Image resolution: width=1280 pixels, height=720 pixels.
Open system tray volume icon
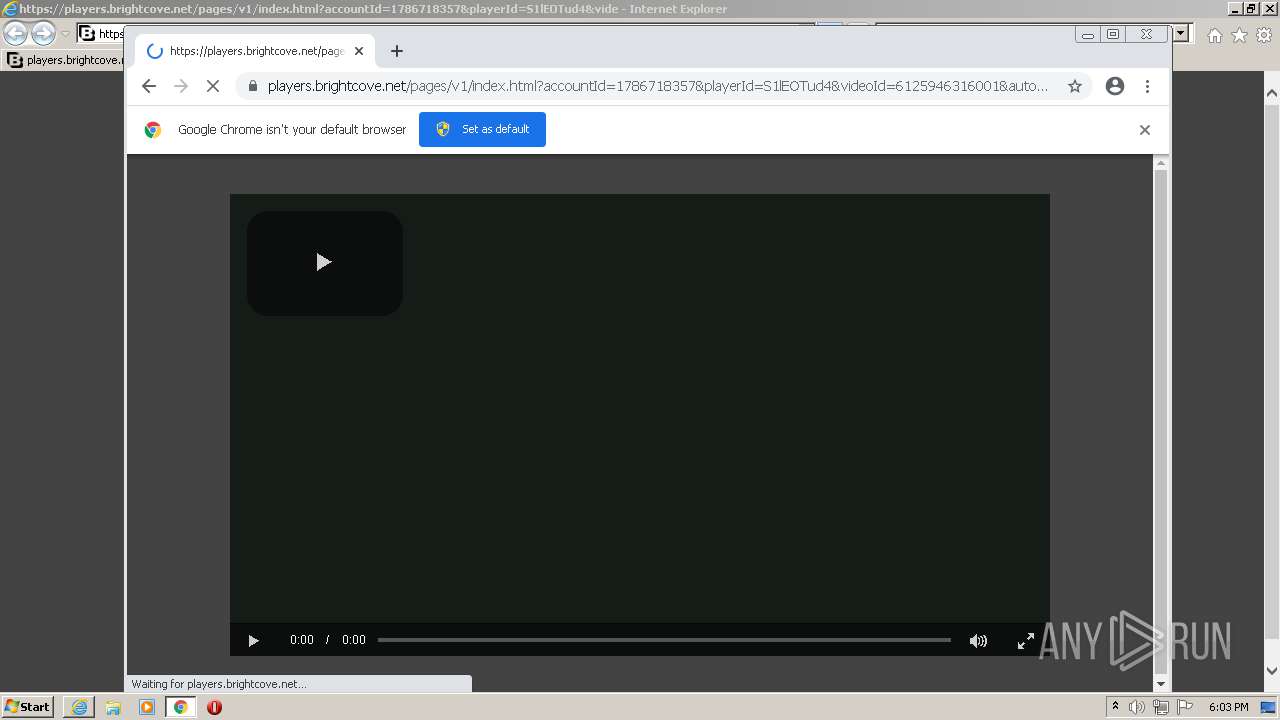point(1137,707)
